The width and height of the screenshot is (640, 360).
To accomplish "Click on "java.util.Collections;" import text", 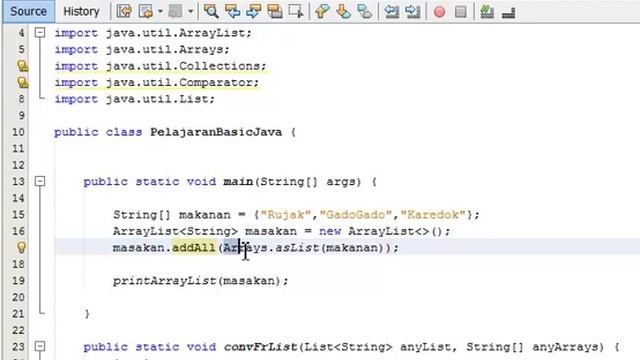I will coord(186,66).
